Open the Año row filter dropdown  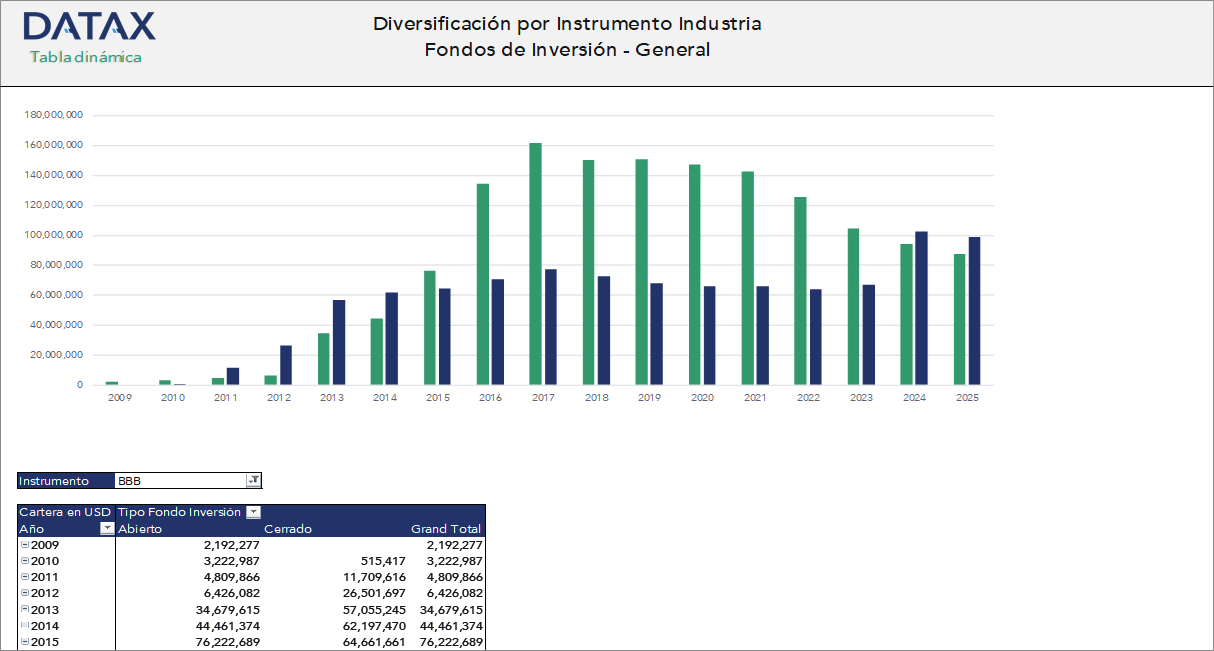(x=106, y=528)
